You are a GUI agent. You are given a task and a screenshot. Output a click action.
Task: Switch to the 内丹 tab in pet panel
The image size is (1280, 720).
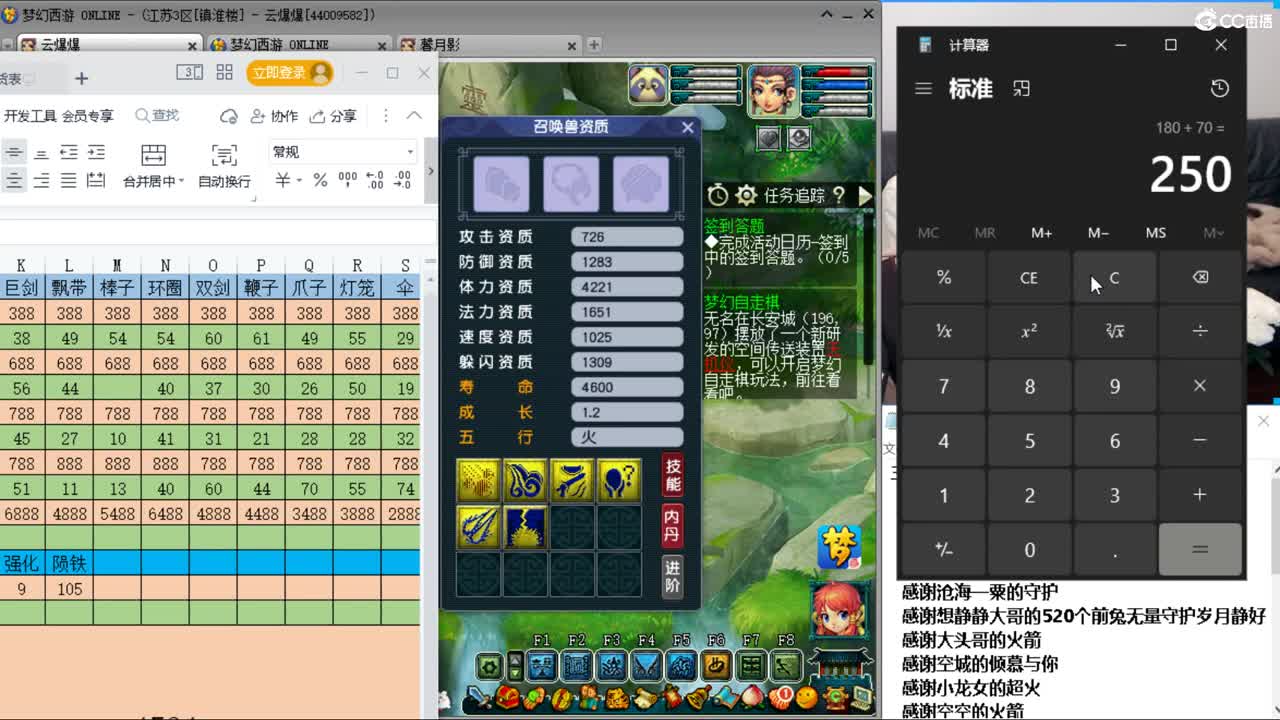(673, 524)
